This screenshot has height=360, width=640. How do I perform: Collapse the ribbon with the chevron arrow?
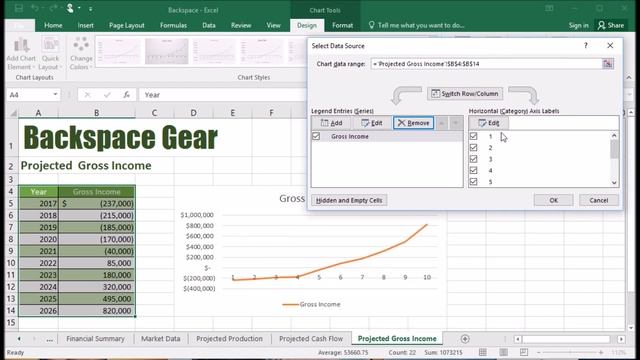pyautogui.click(x=629, y=77)
